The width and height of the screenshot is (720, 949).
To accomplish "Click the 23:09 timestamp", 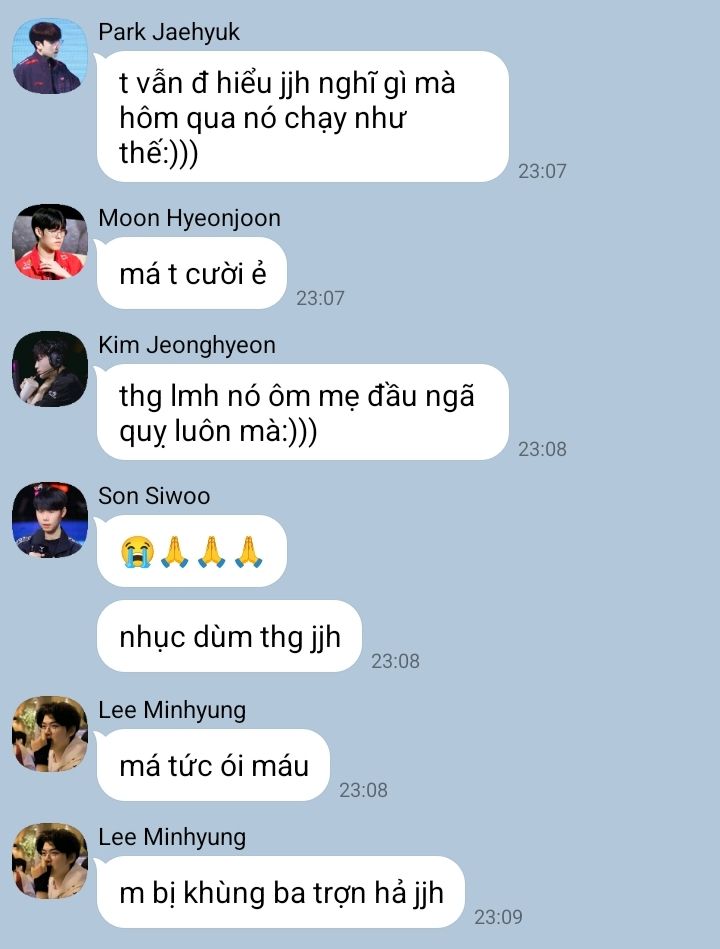I will pyautogui.click(x=498, y=917).
